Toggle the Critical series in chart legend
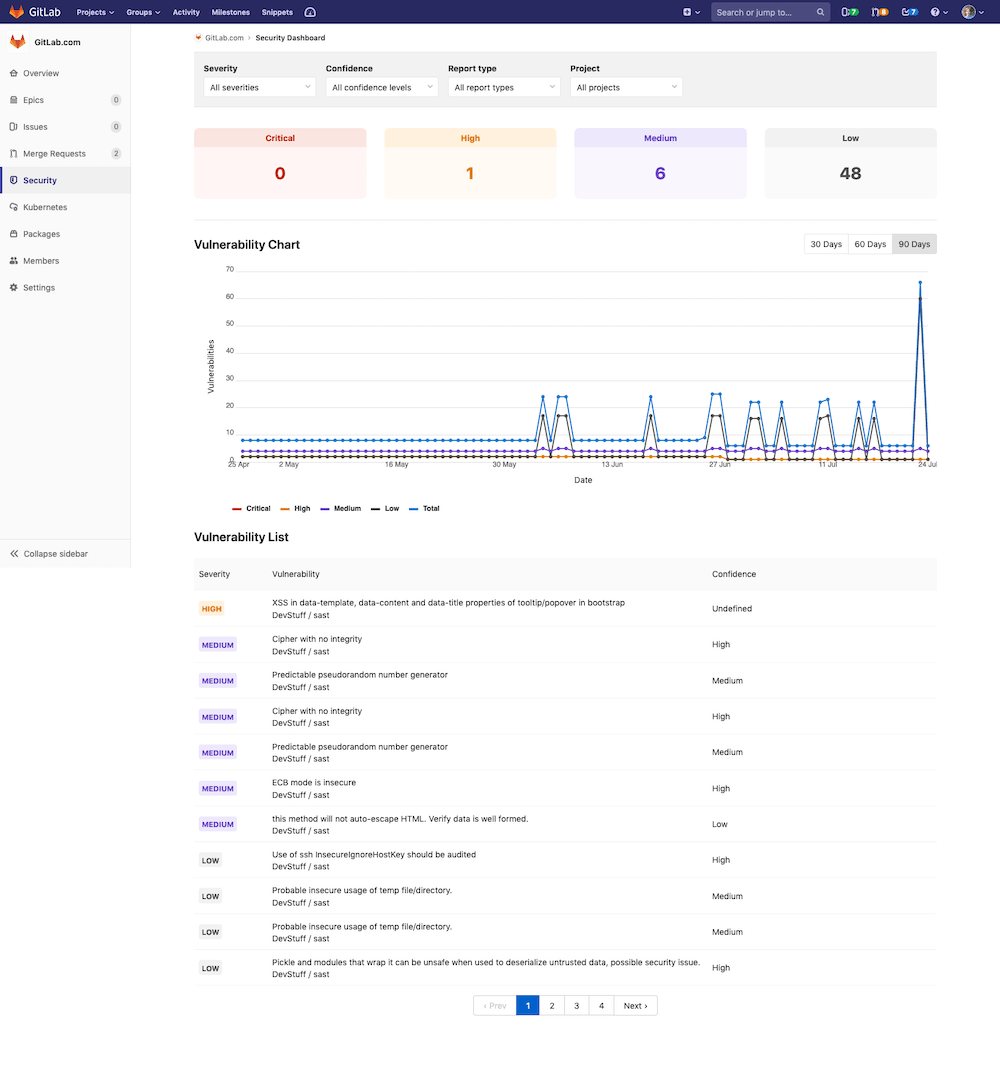1000x1085 pixels. (x=251, y=508)
